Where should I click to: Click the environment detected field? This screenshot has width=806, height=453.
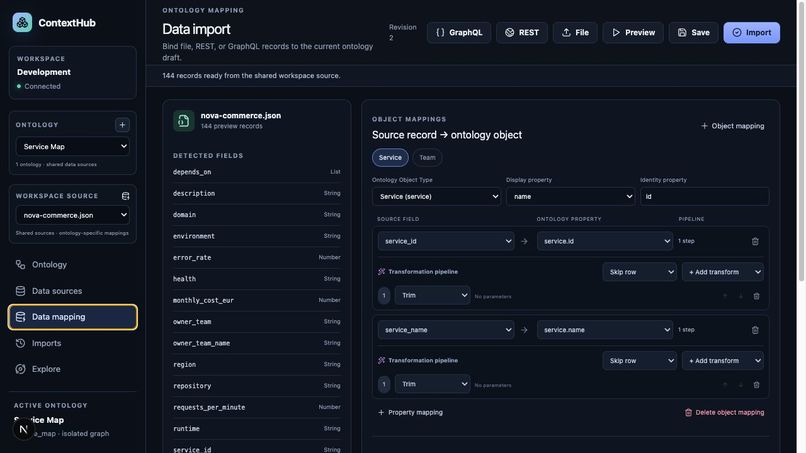tap(257, 236)
